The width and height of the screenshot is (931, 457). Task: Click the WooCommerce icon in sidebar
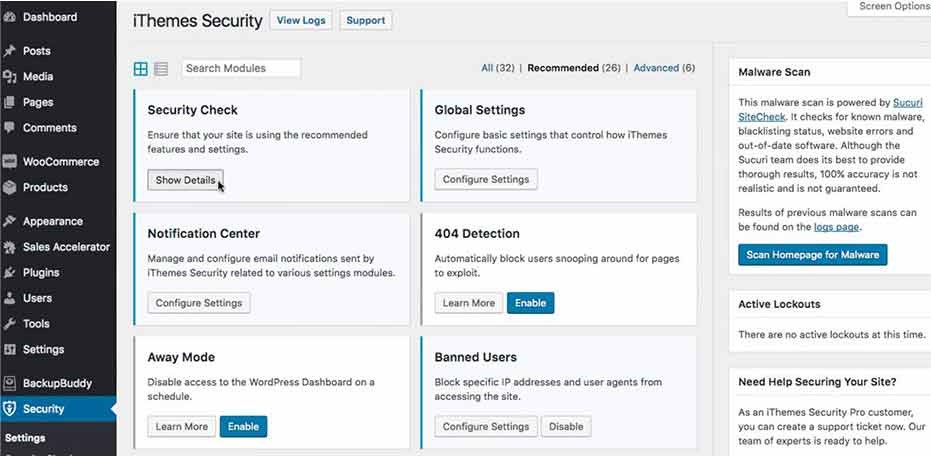coord(9,161)
